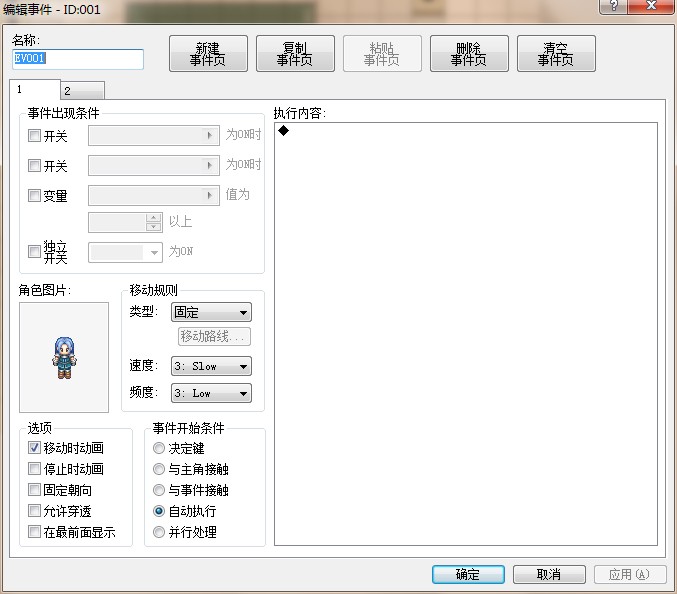Open the 频度 dropdown showing 3: Low
The width and height of the screenshot is (677, 594).
tap(212, 393)
